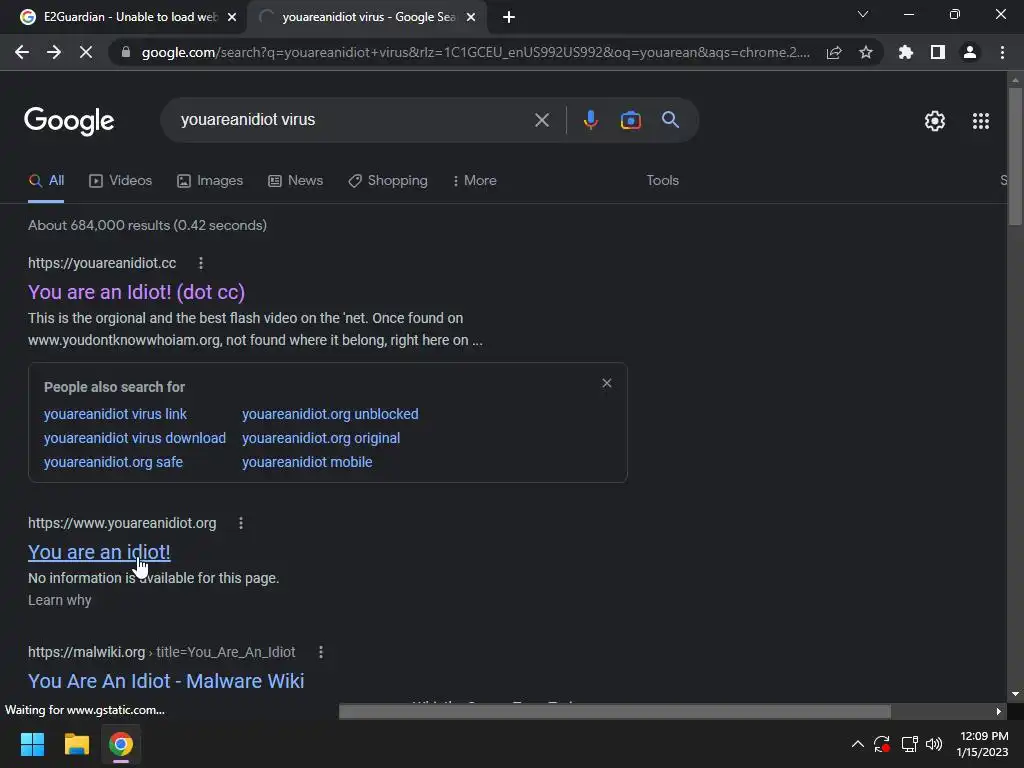Switch to News results
Image resolution: width=1024 pixels, height=768 pixels.
(295, 181)
